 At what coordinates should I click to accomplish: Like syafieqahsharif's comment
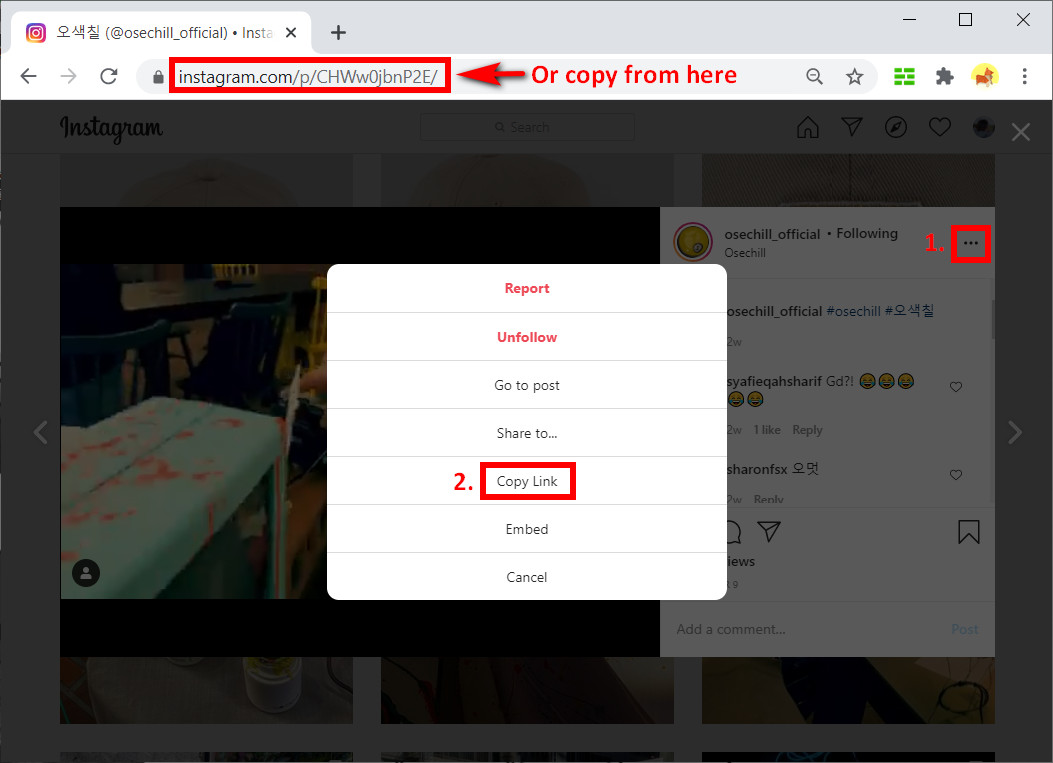956,386
